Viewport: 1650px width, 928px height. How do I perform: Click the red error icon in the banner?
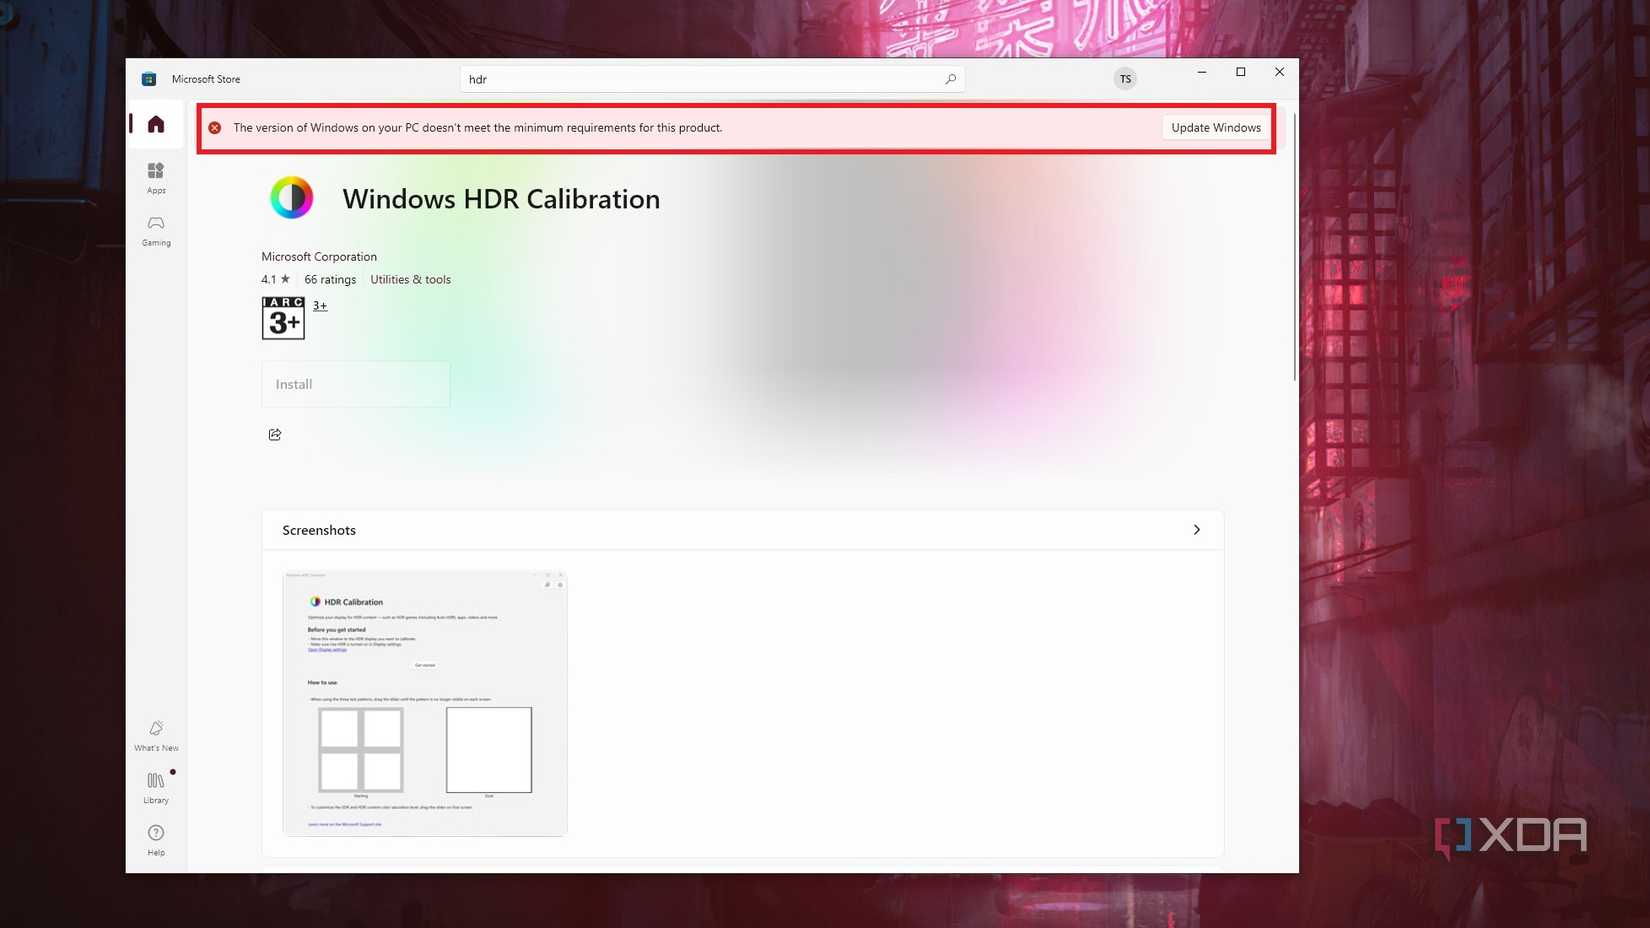tap(215, 128)
